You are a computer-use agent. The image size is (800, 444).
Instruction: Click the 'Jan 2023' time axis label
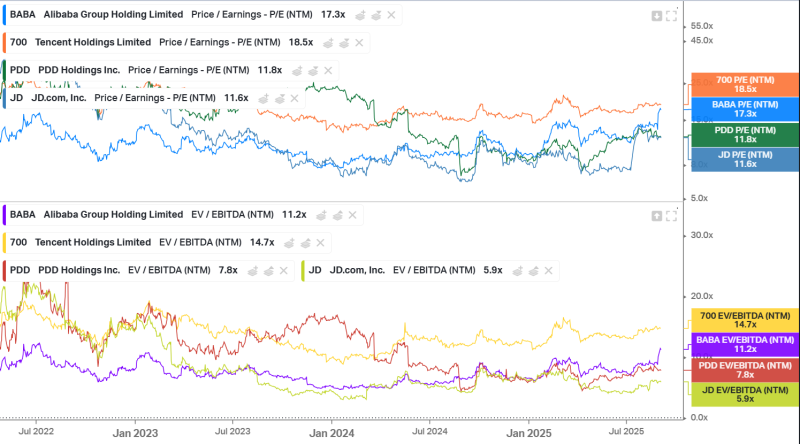(x=135, y=433)
